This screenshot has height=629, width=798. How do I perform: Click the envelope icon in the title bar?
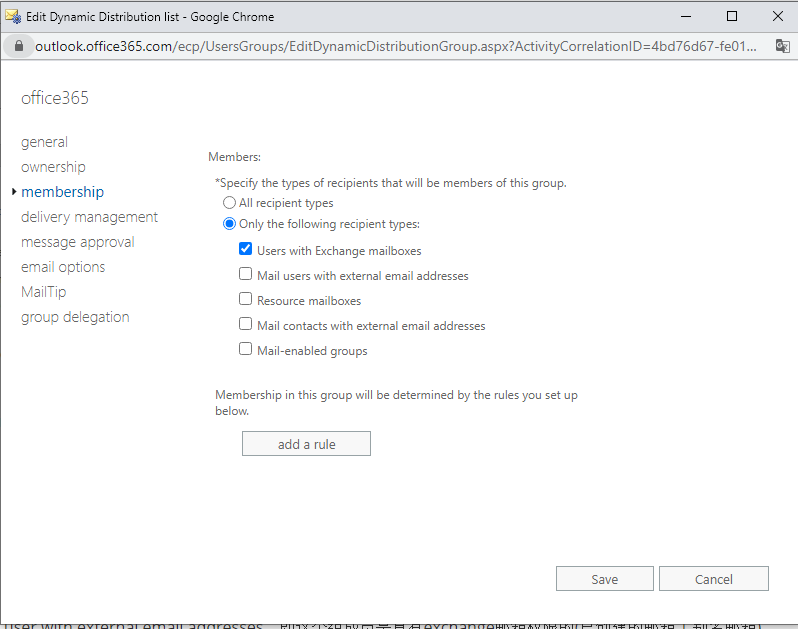tap(13, 16)
